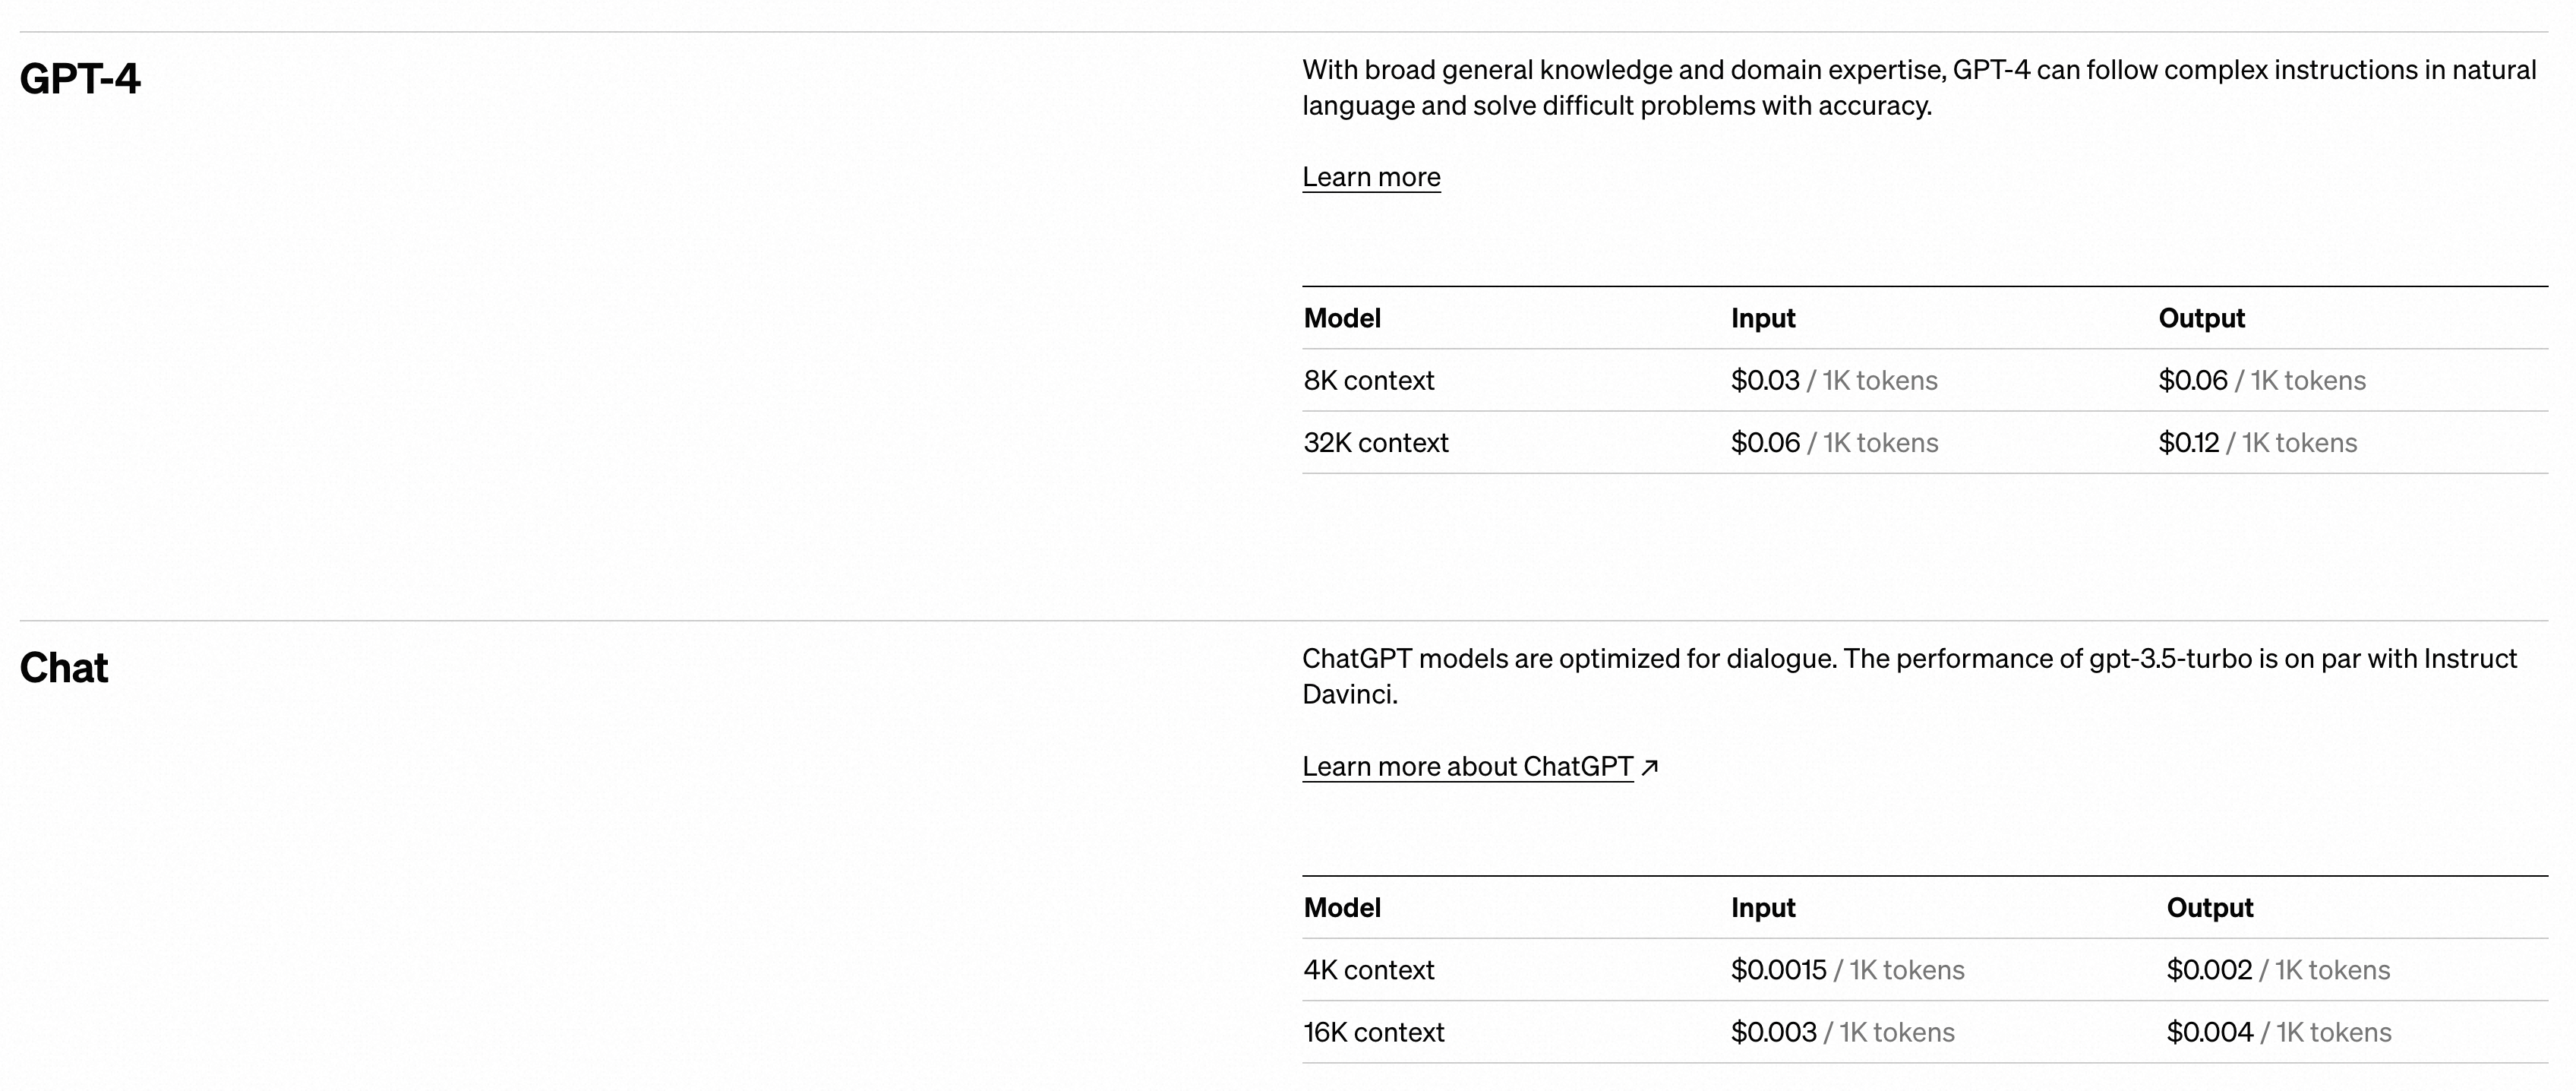Click the GPT-4 "Learn more" link
The image size is (2576, 1091).
[1371, 177]
